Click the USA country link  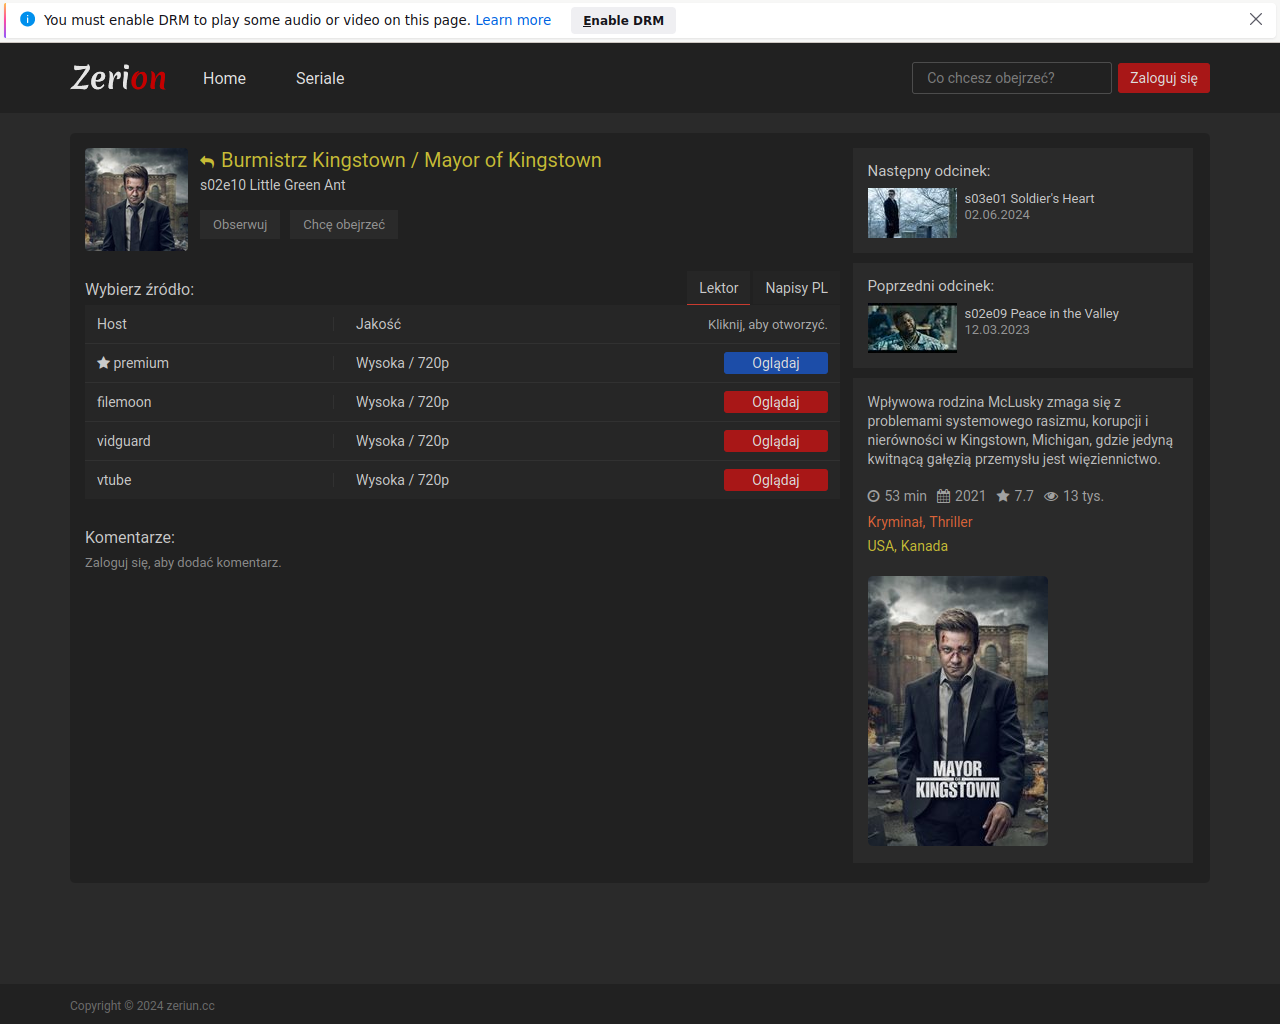click(x=880, y=546)
